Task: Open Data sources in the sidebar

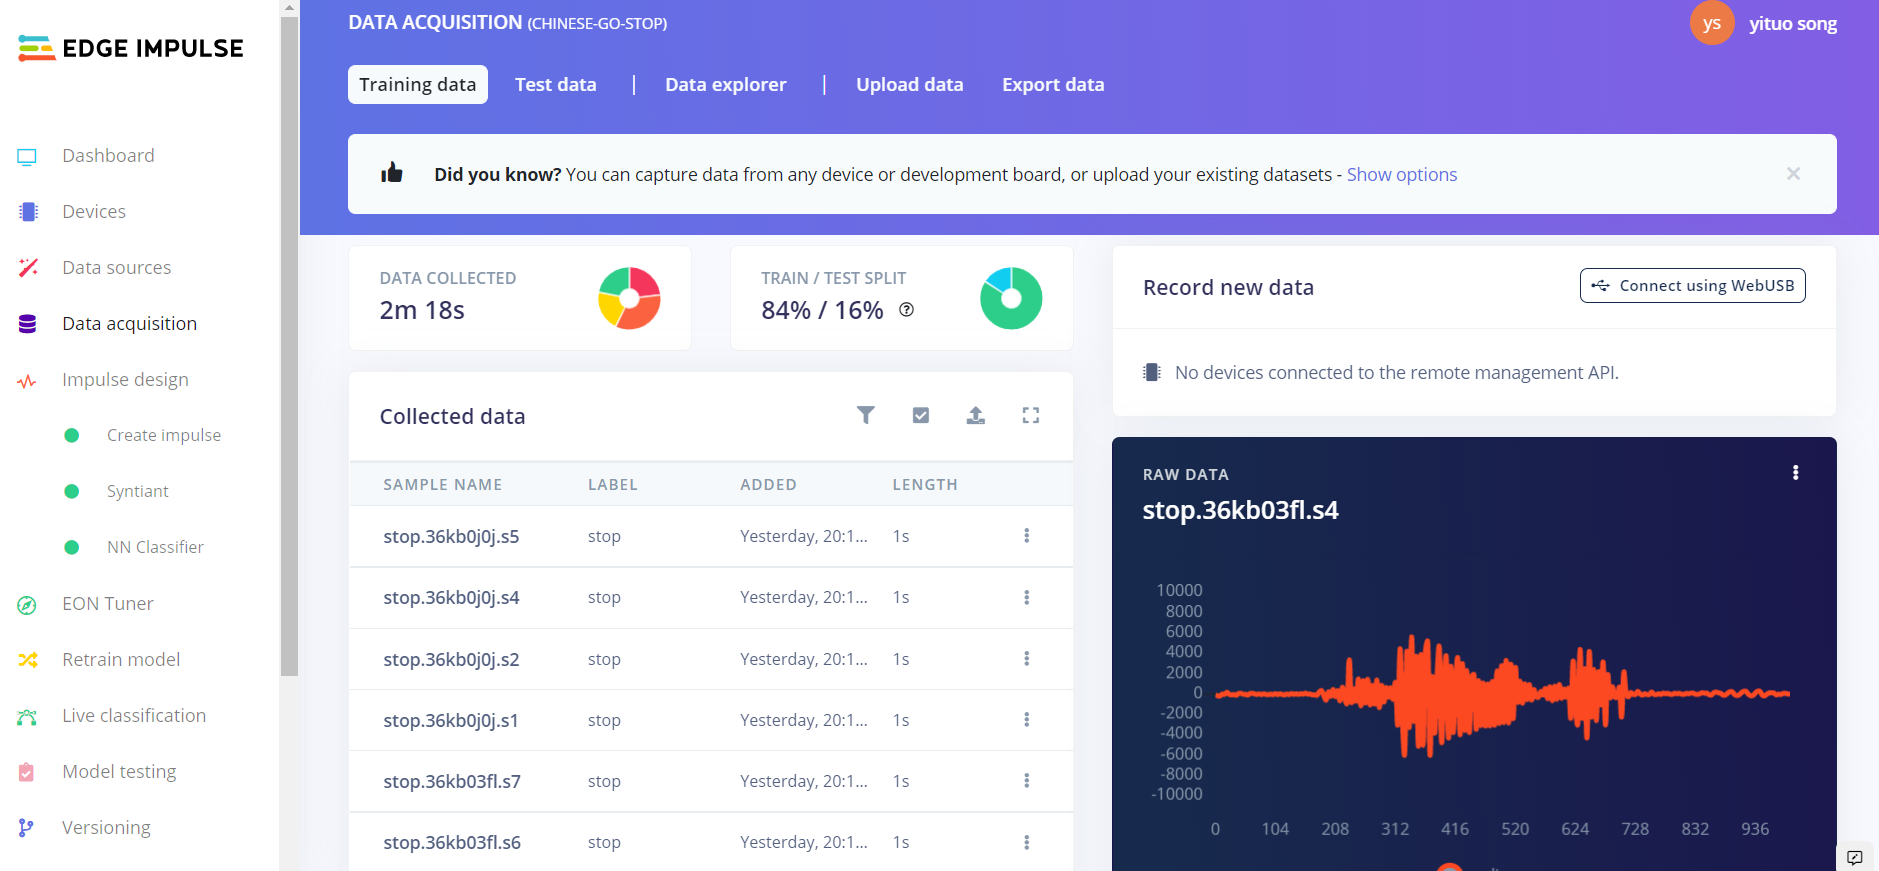Action: point(117,268)
